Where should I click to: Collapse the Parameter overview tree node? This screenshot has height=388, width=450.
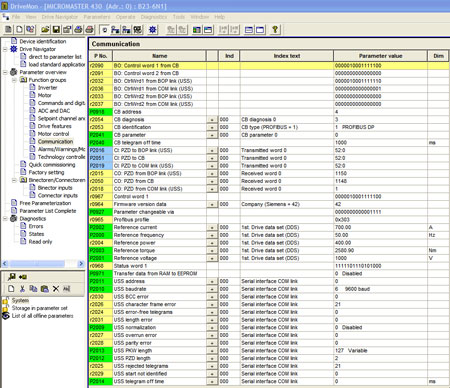point(5,72)
